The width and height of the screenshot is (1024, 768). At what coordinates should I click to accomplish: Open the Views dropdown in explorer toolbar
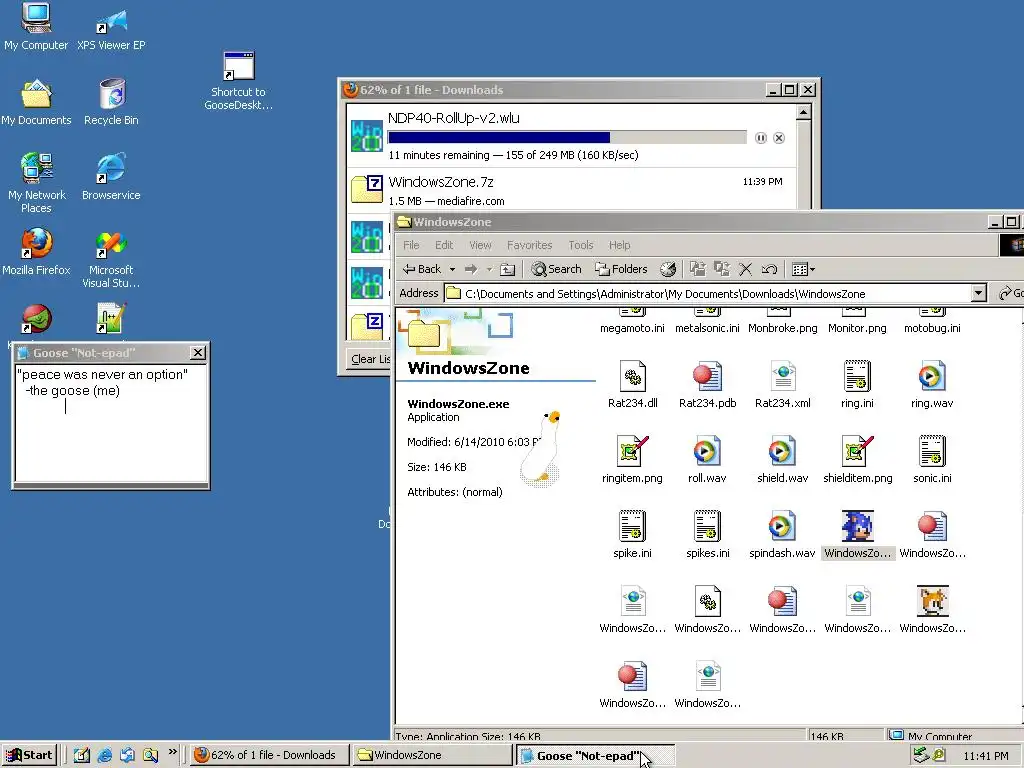803,269
